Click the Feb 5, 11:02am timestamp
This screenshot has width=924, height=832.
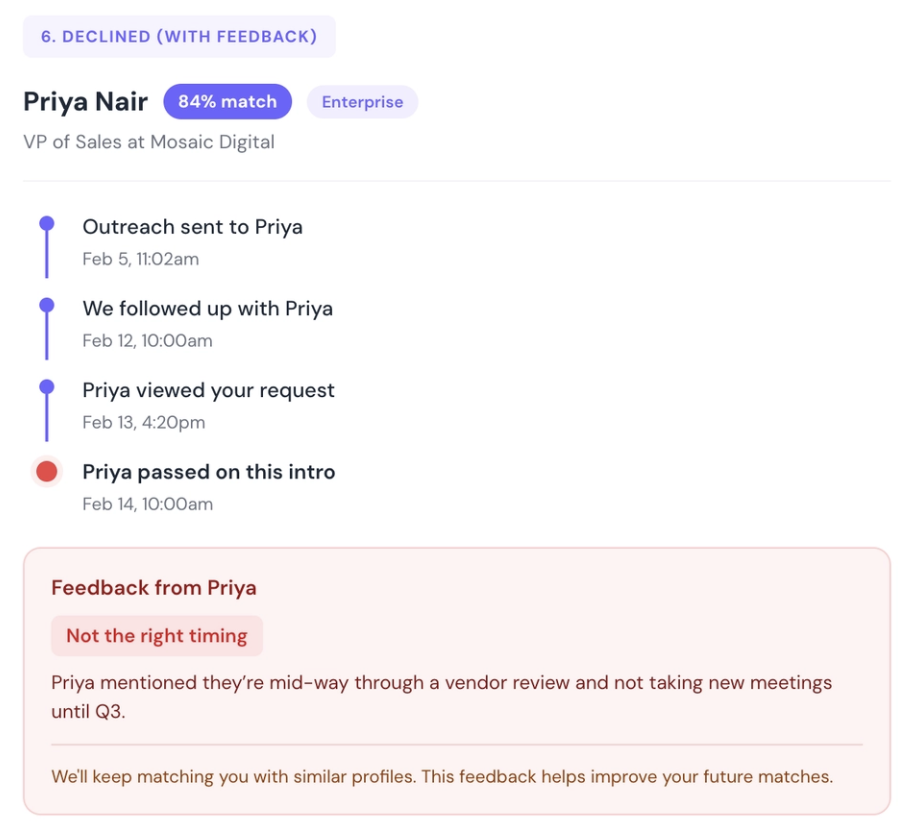pos(140,259)
